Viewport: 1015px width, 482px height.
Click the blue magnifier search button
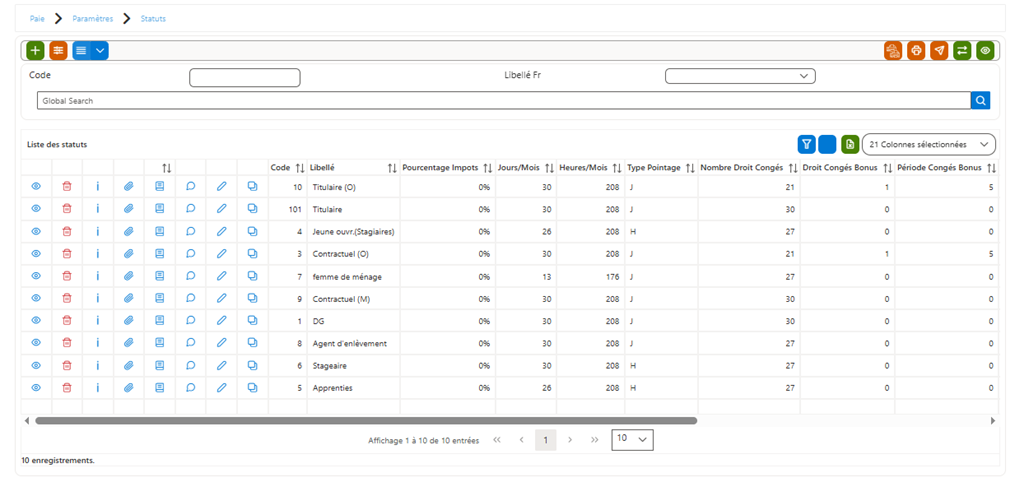(981, 100)
